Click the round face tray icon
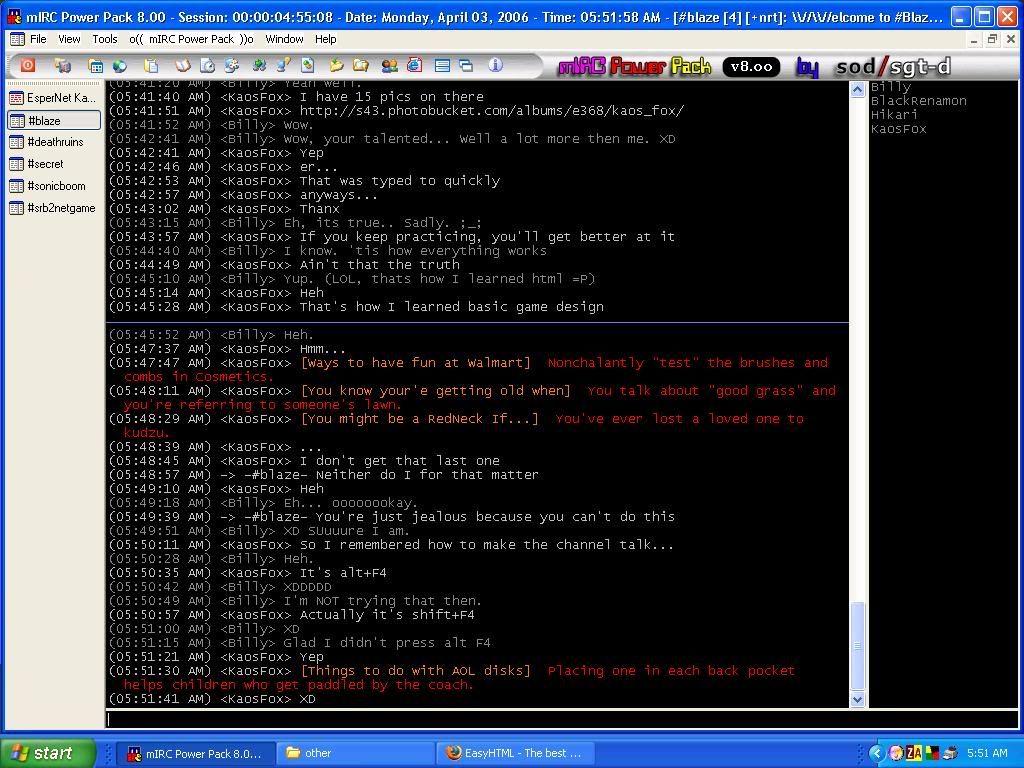 (896, 753)
